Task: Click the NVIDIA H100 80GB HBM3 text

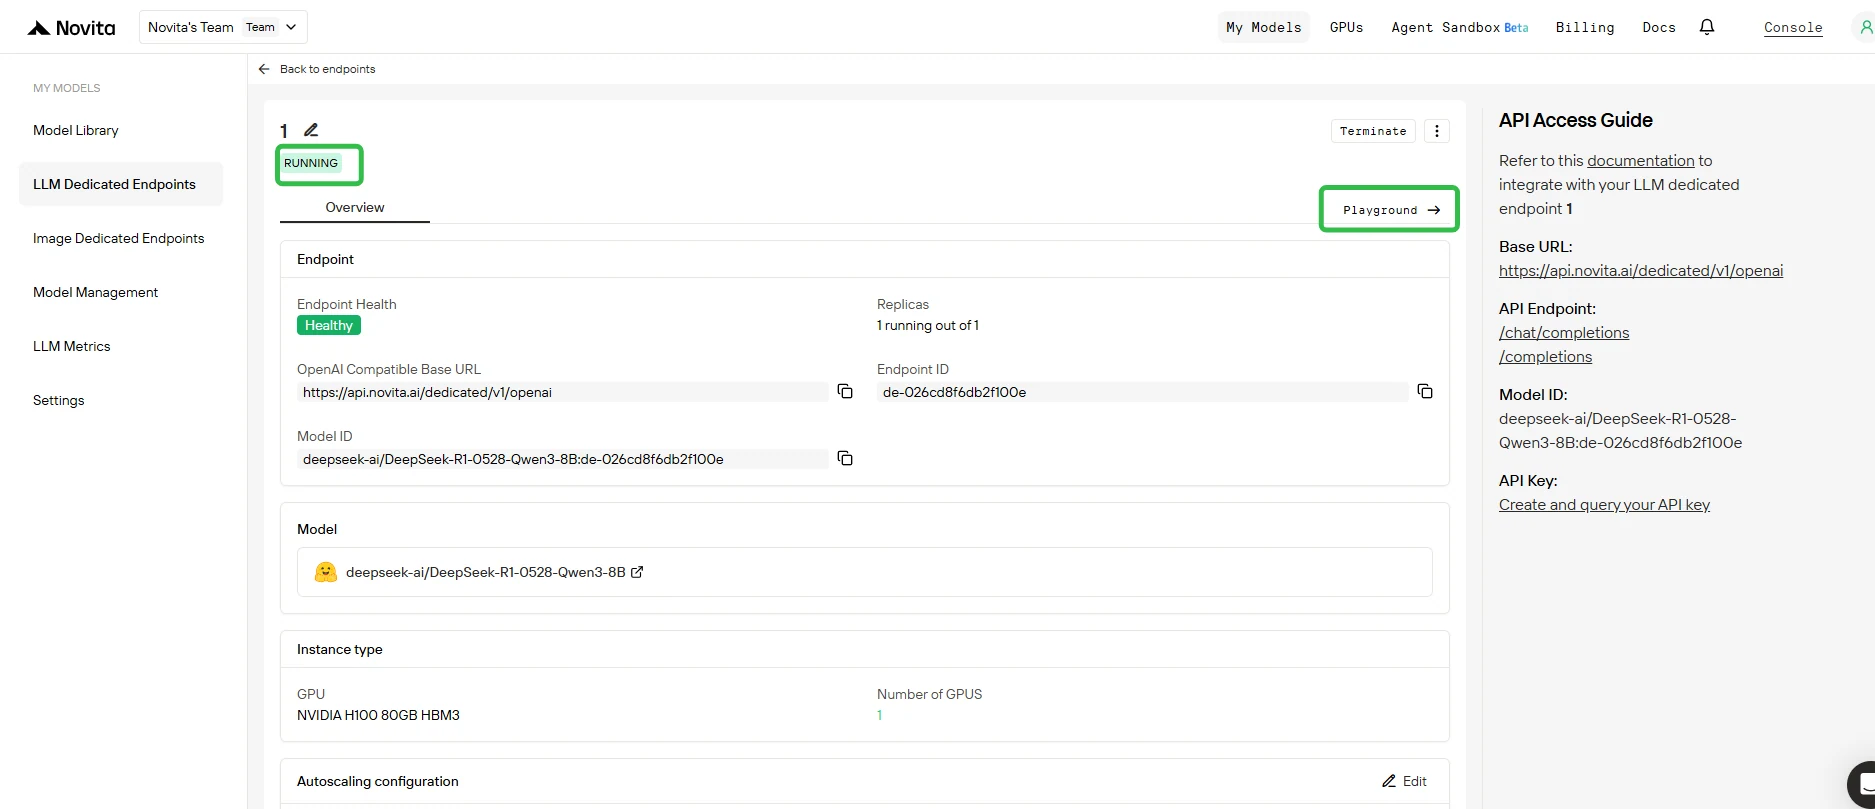Action: point(378,715)
